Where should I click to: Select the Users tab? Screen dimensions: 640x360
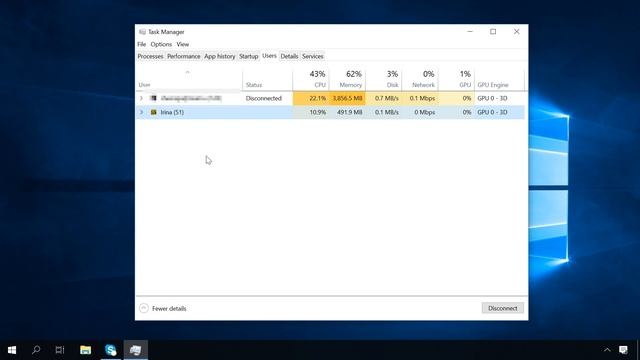269,56
